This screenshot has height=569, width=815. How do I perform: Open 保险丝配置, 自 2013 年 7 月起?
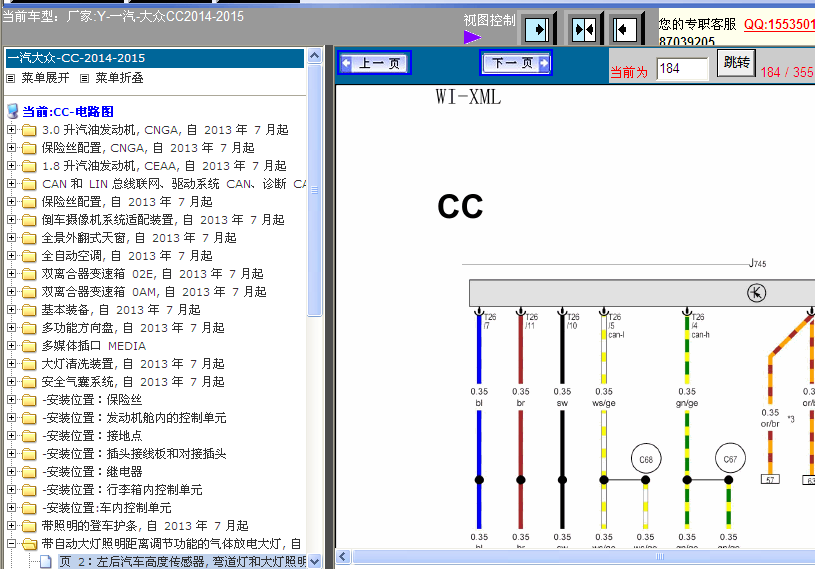click(127, 202)
